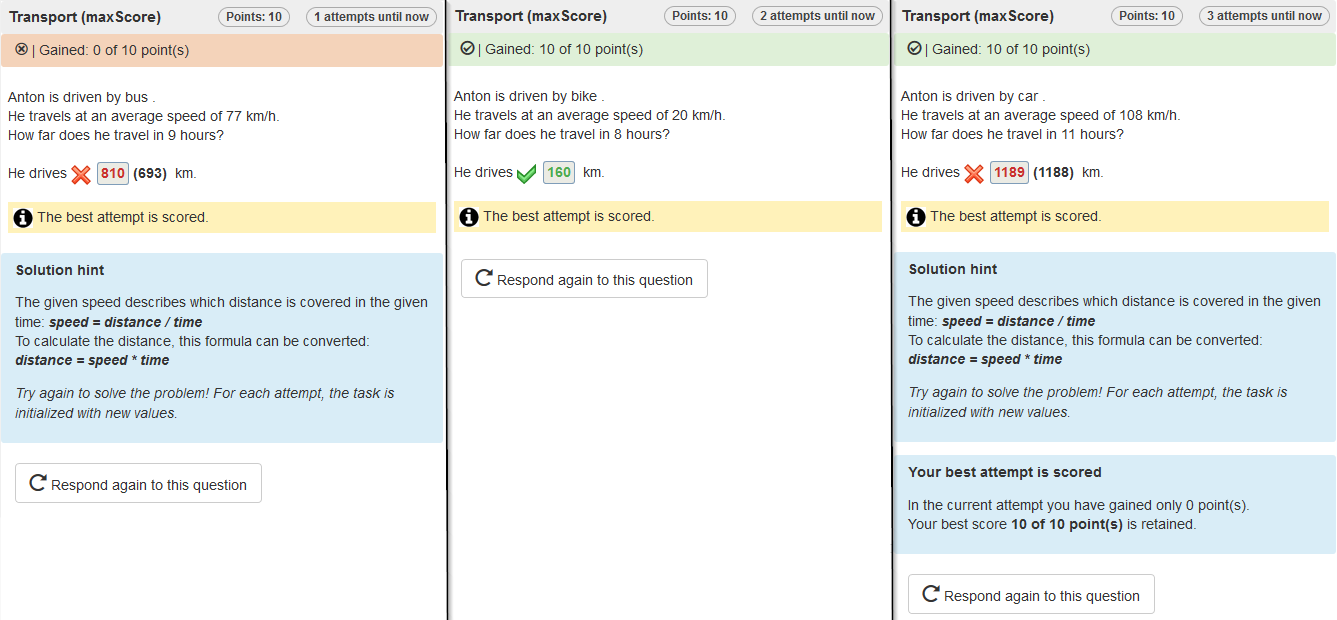Click the check-circle icon in the middle Gained banner
Viewport: 1337px width, 620px height.
(467, 49)
